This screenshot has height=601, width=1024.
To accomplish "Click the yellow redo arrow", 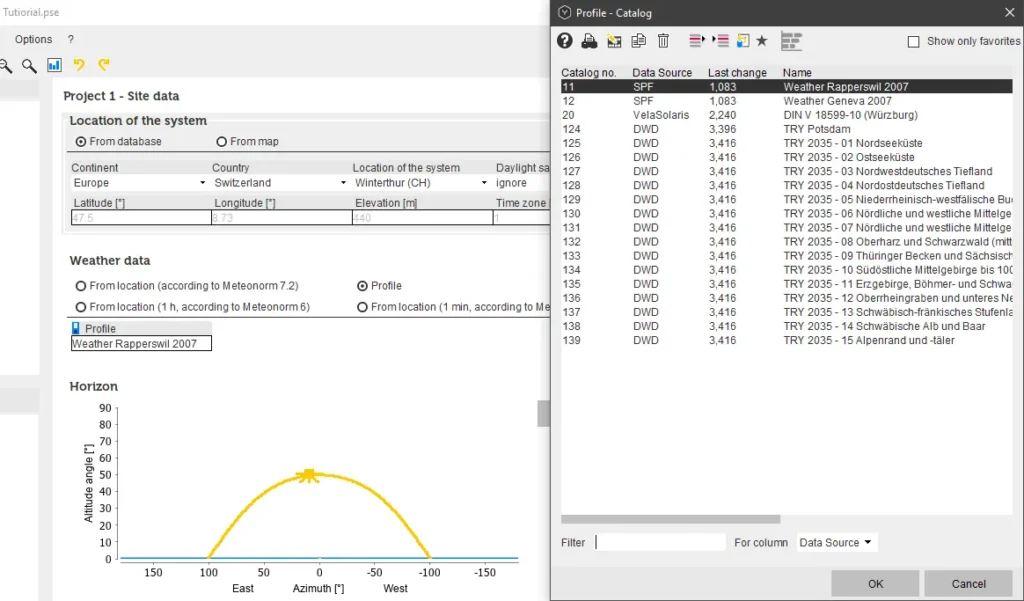I will (104, 66).
